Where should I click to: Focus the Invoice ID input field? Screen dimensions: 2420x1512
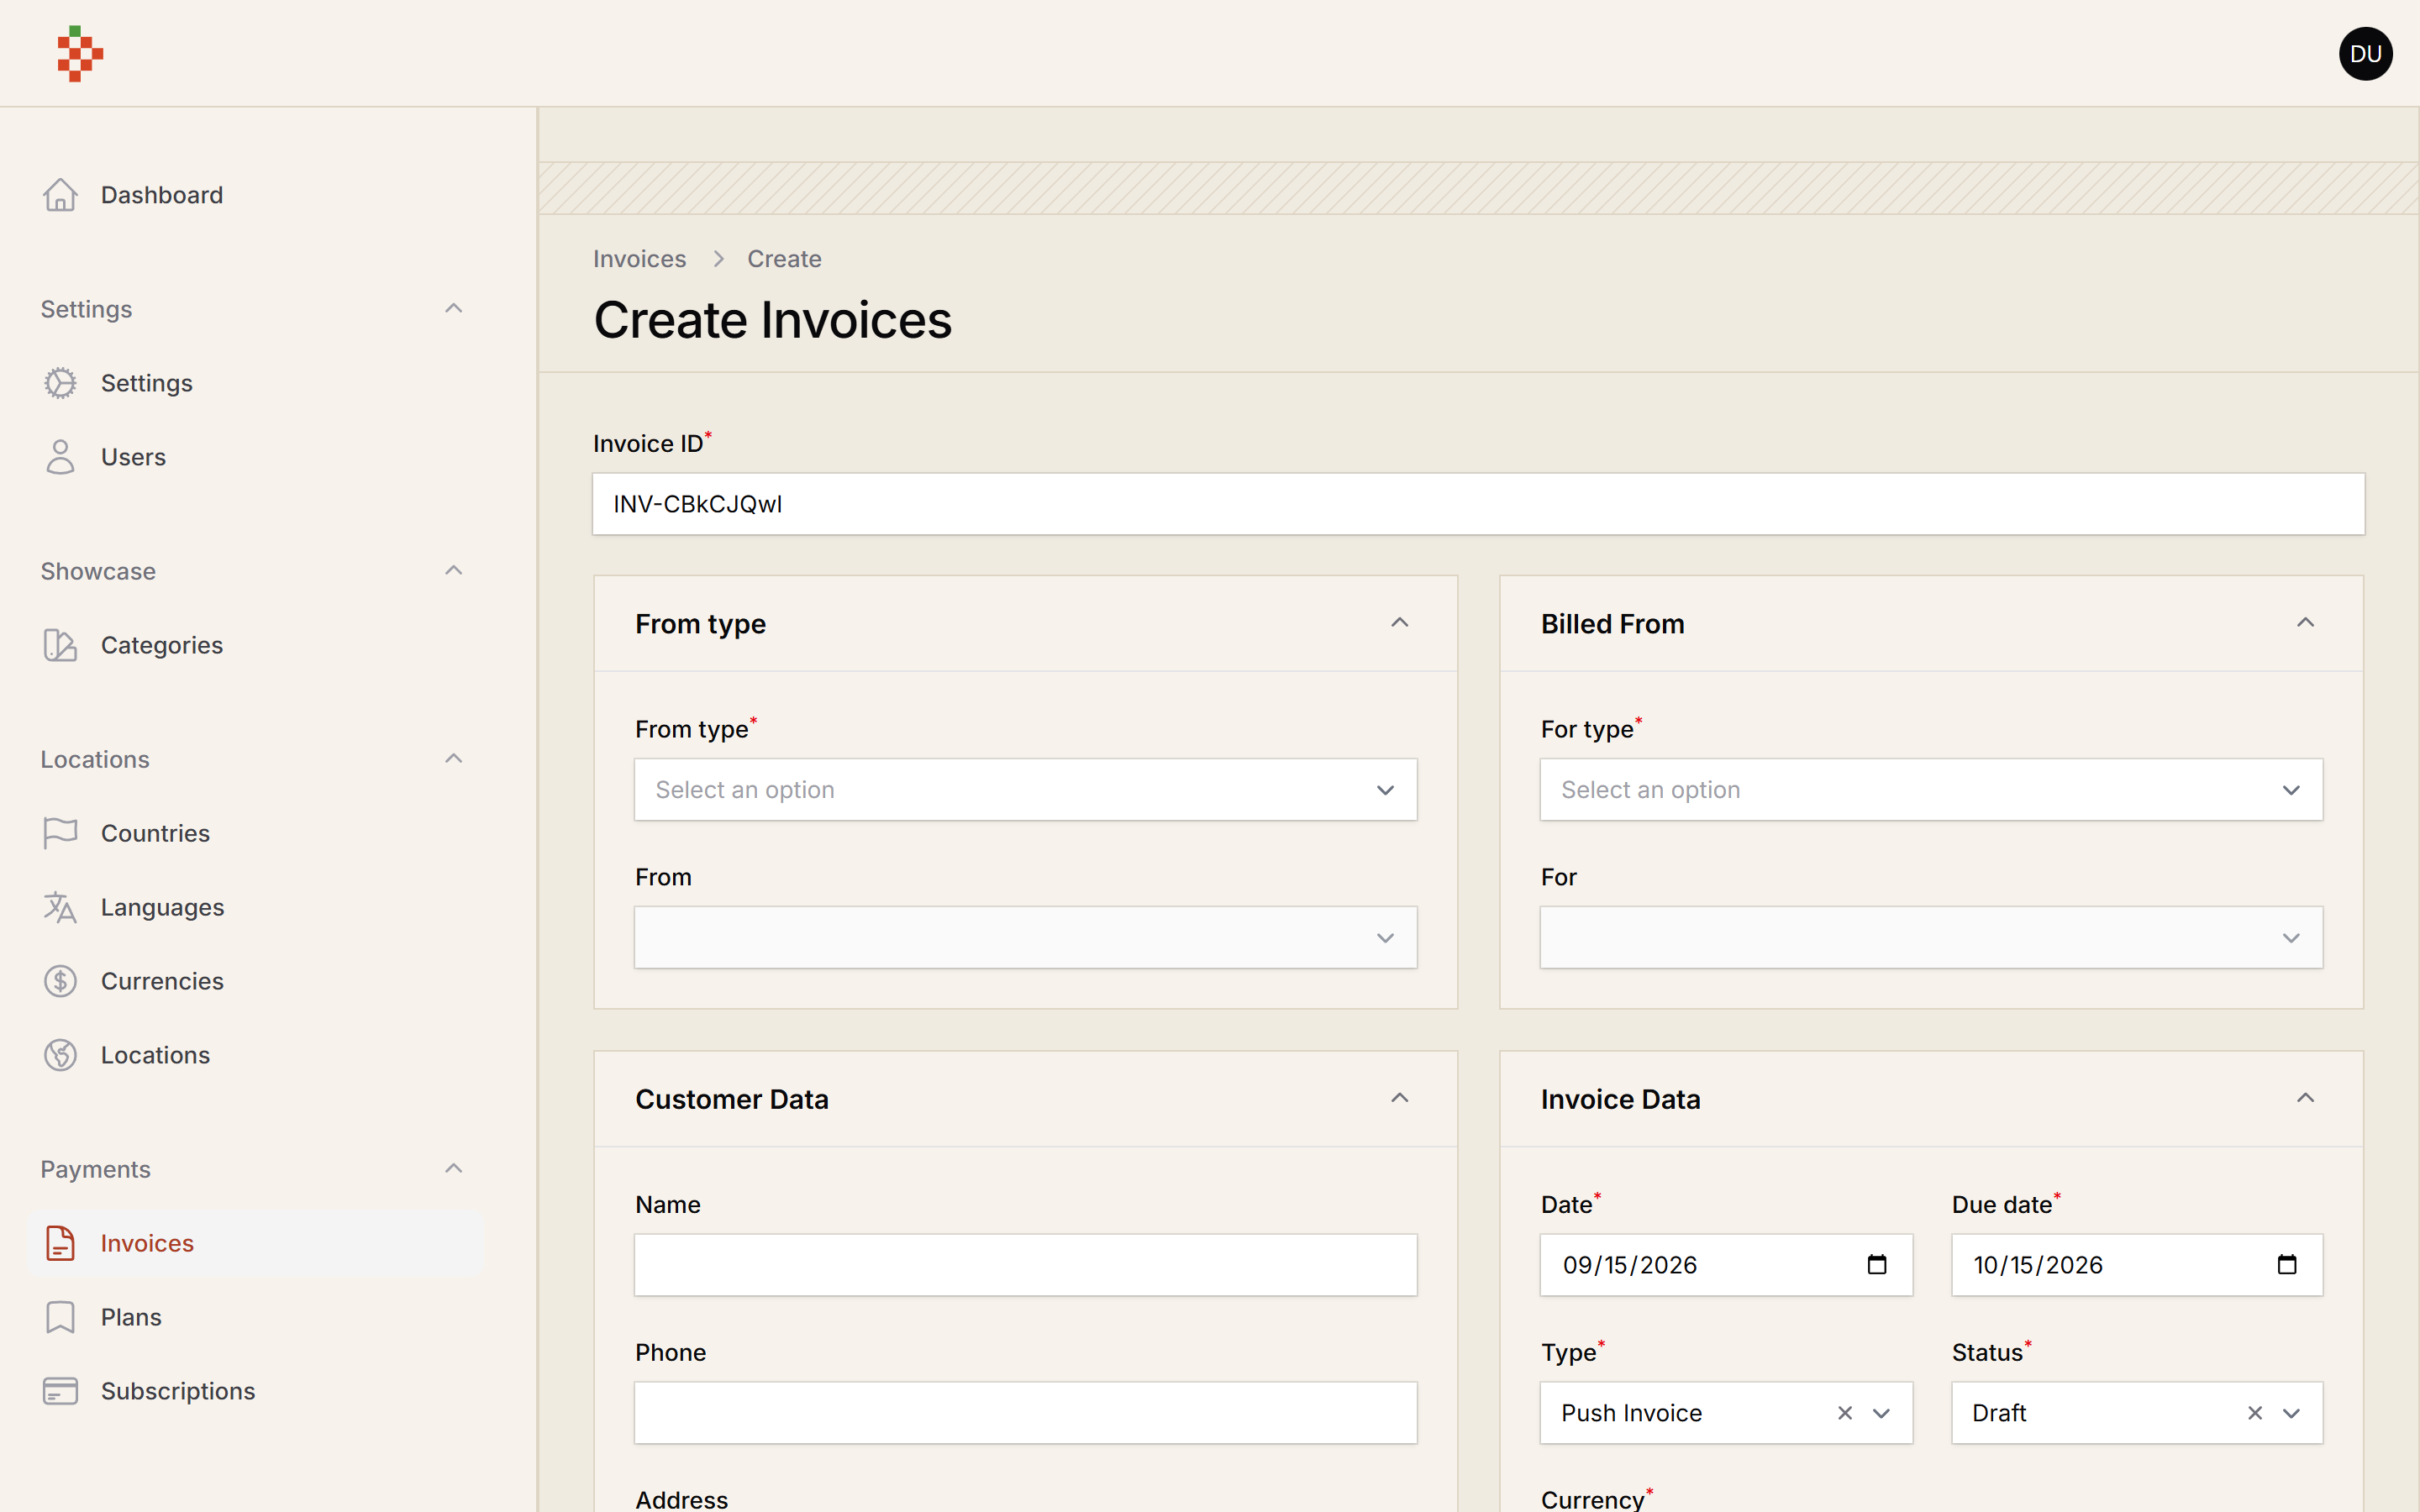tap(1478, 504)
